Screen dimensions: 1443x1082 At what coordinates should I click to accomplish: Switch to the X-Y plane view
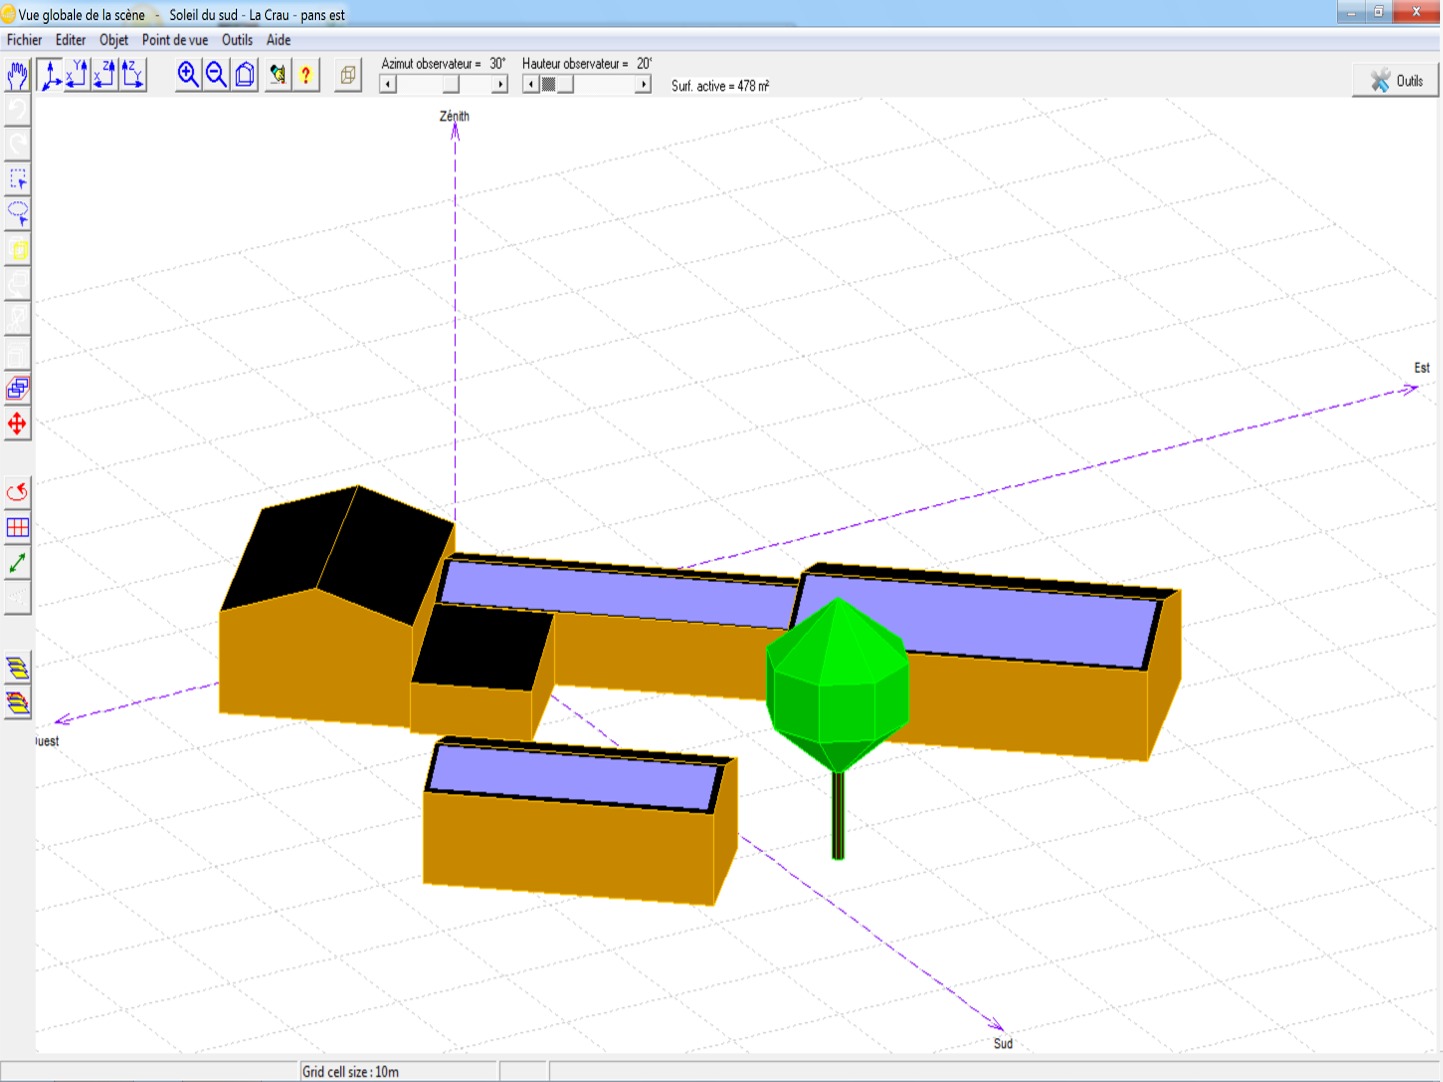click(77, 75)
